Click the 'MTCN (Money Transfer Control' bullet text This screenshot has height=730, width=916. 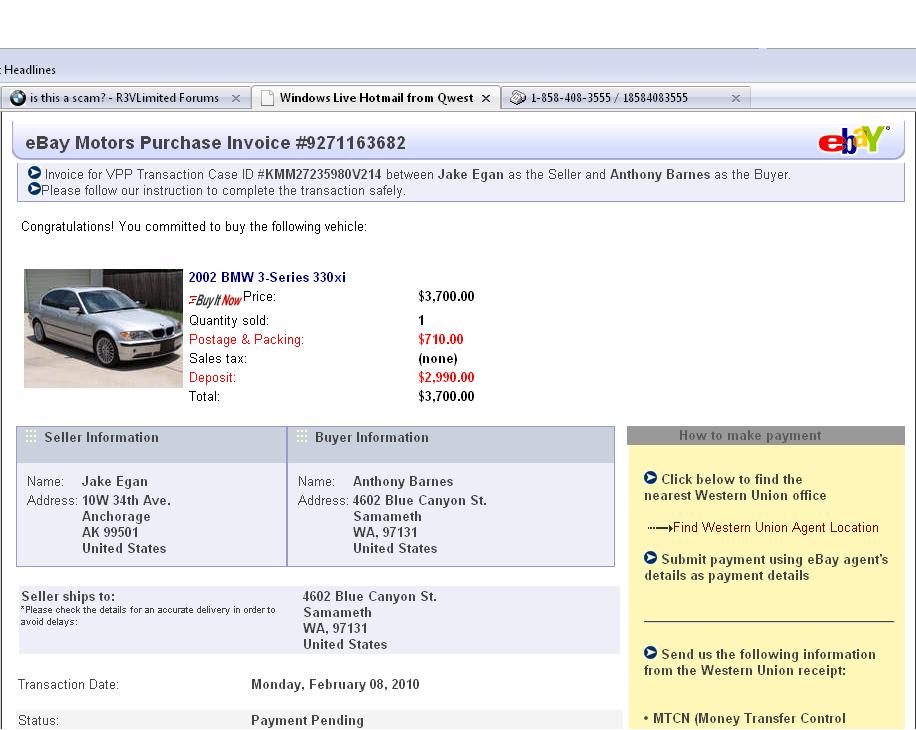[749, 718]
